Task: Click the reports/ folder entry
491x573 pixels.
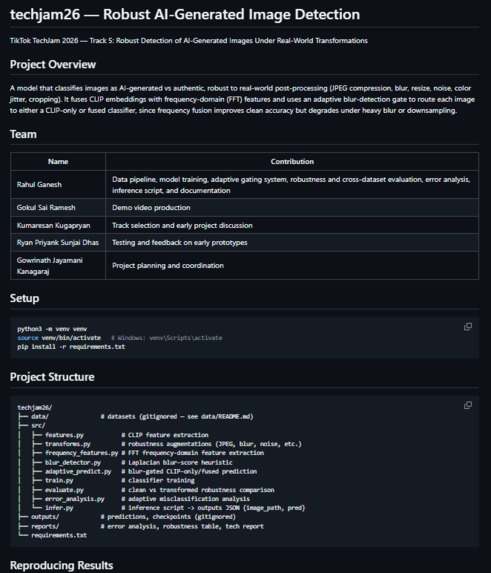Action: [x=45, y=526]
